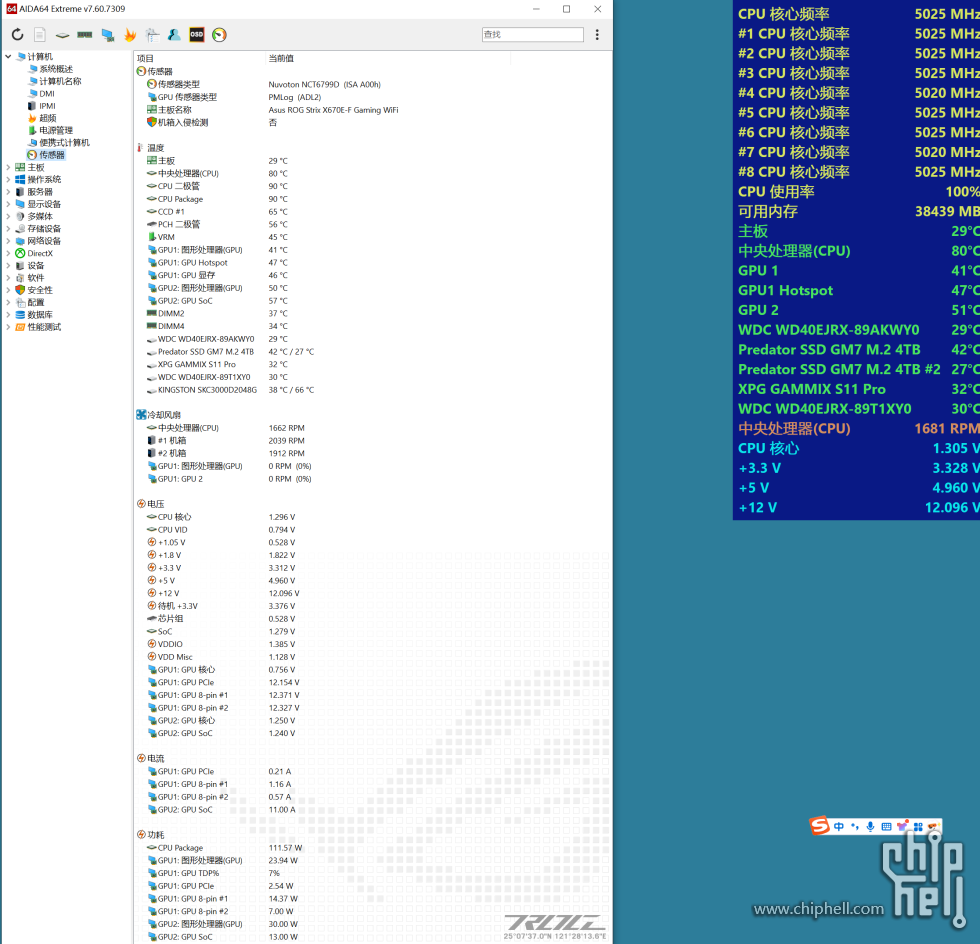980x944 pixels.
Task: Click the Sogou microphone voice input icon
Action: [870, 826]
